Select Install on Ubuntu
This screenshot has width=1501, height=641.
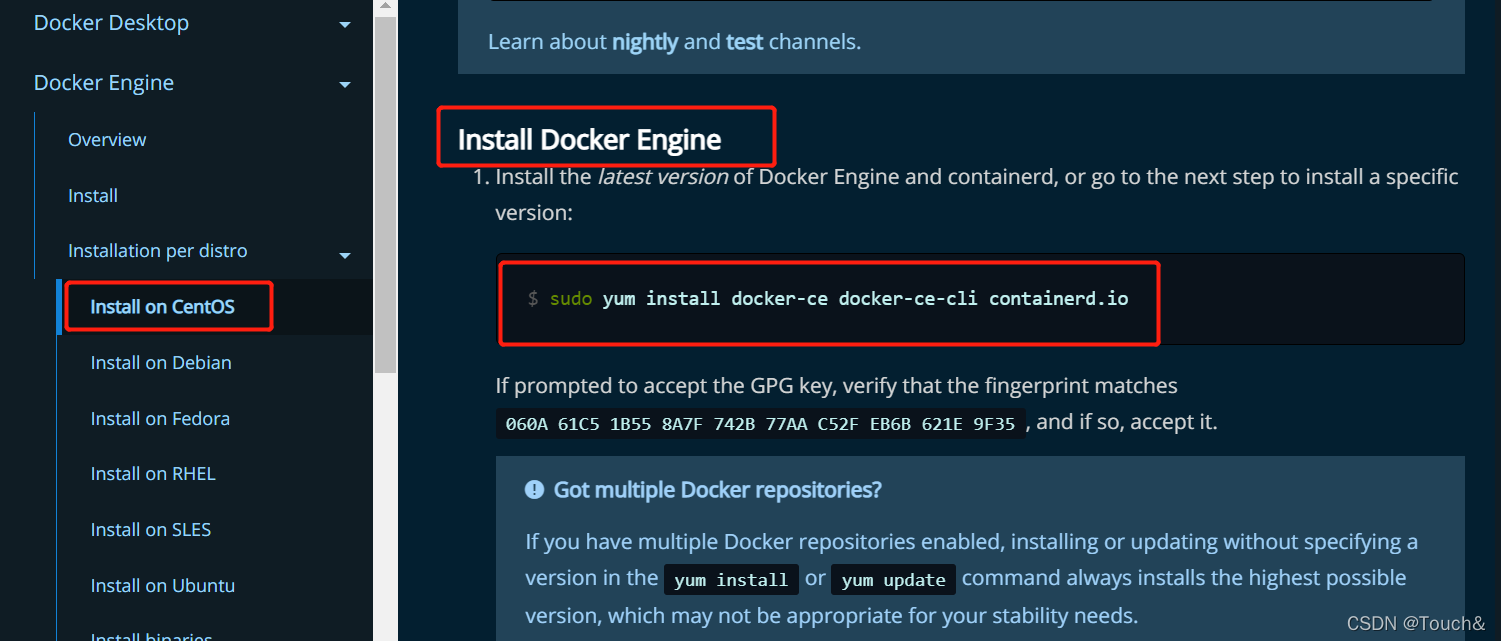point(163,586)
